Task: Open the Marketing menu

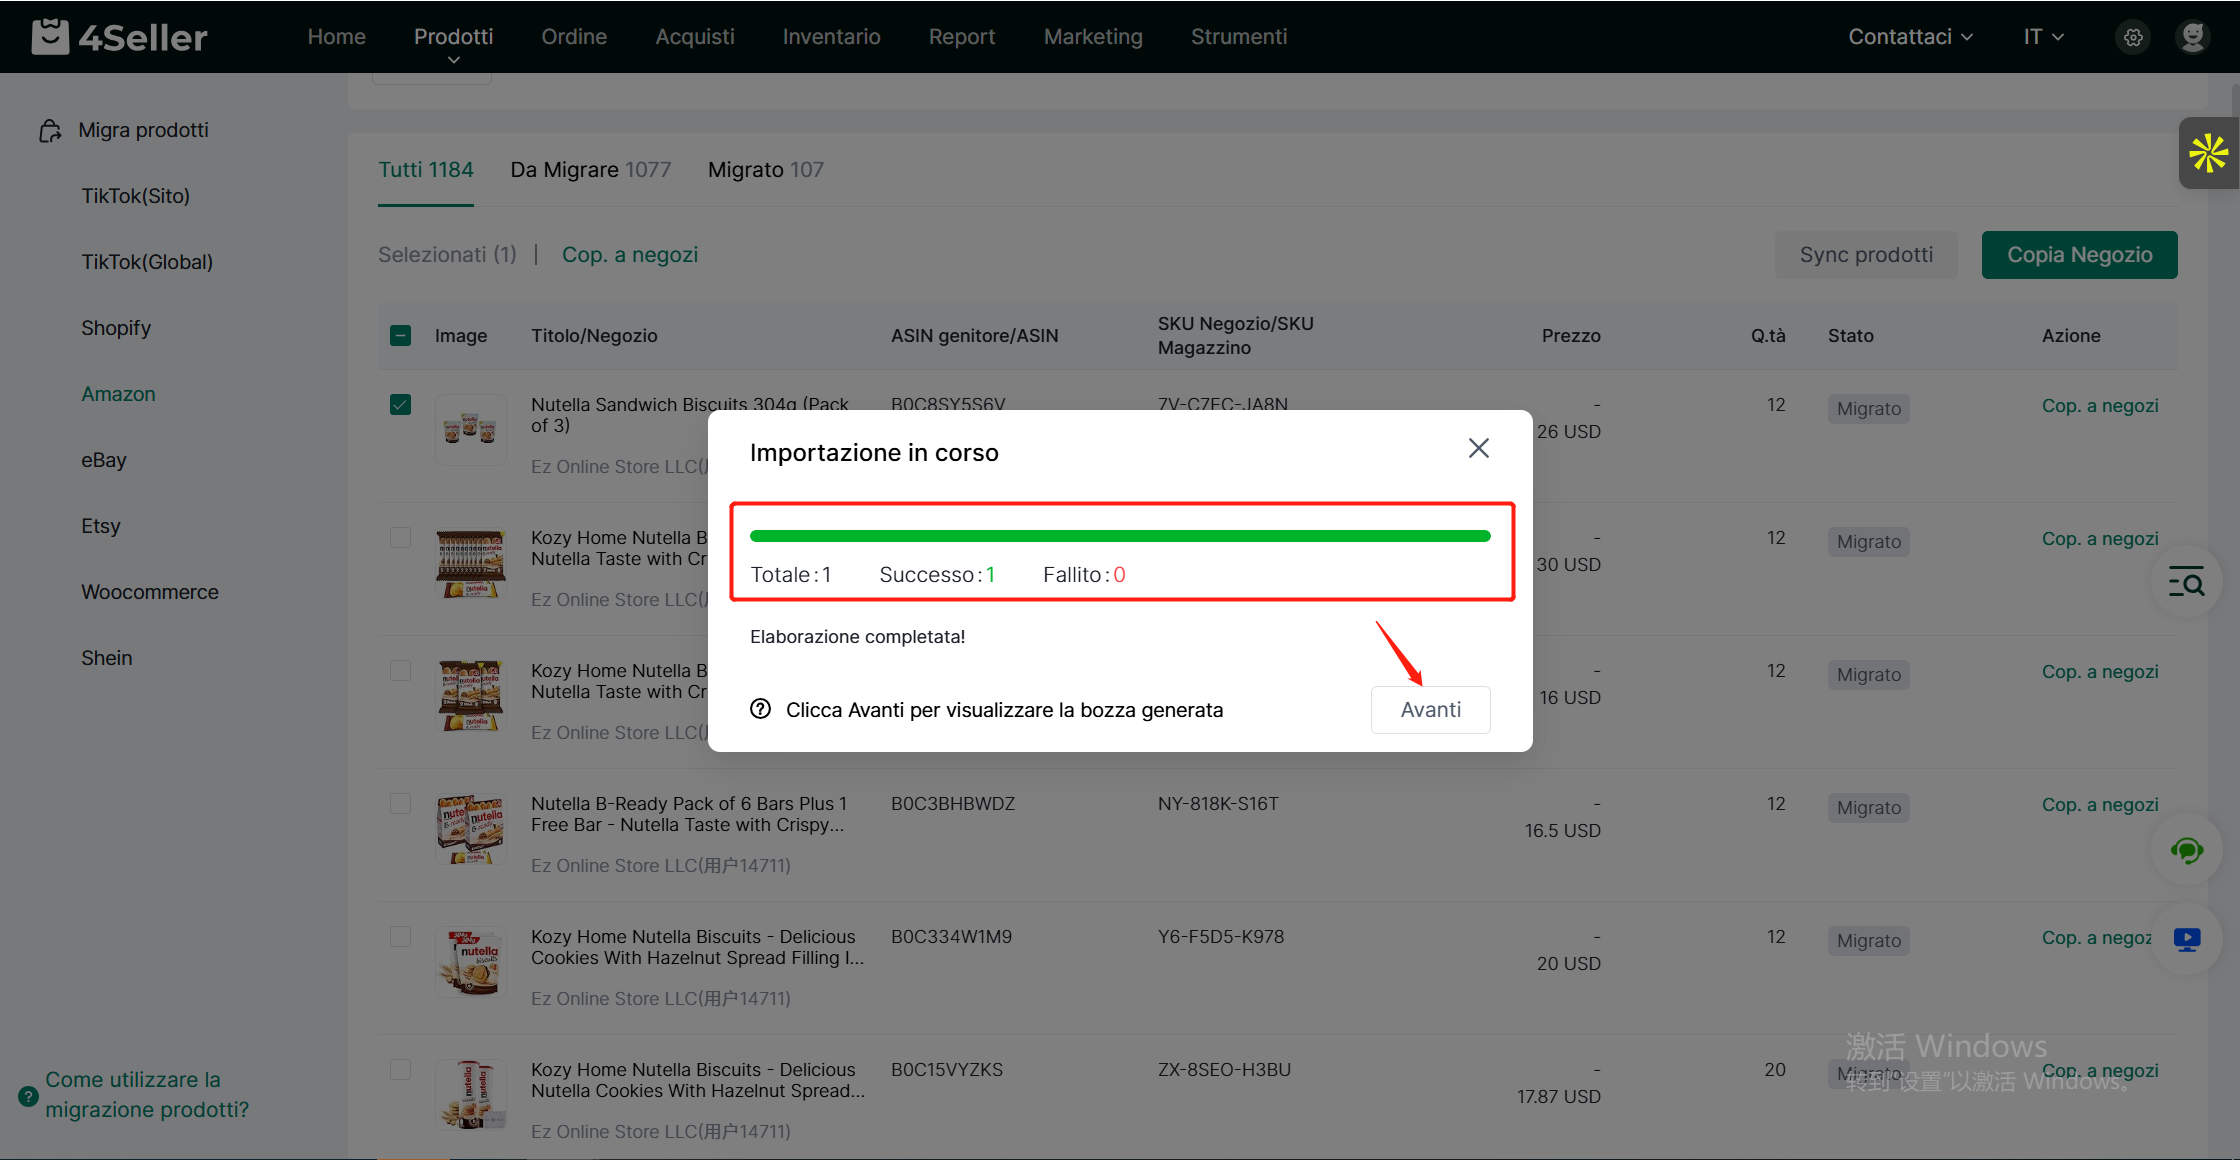Action: click(x=1093, y=37)
